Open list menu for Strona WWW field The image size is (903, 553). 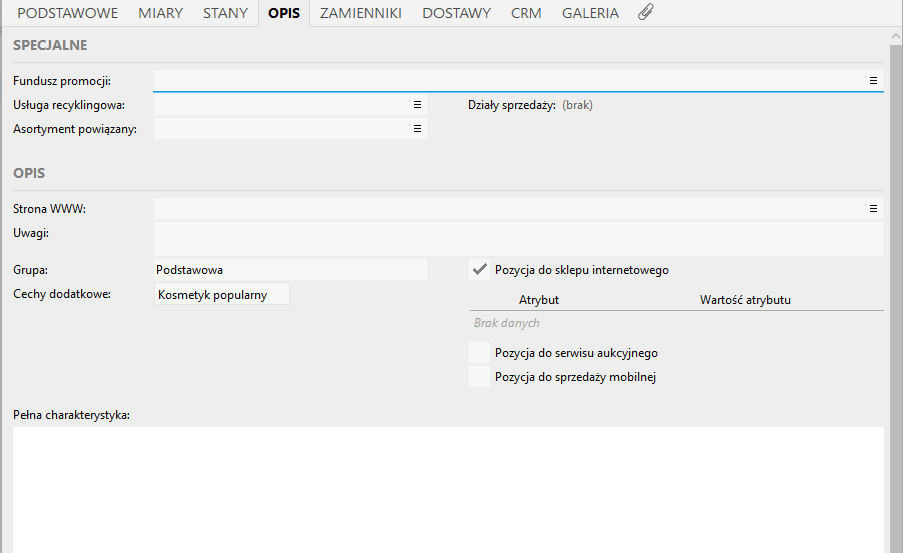click(x=873, y=209)
